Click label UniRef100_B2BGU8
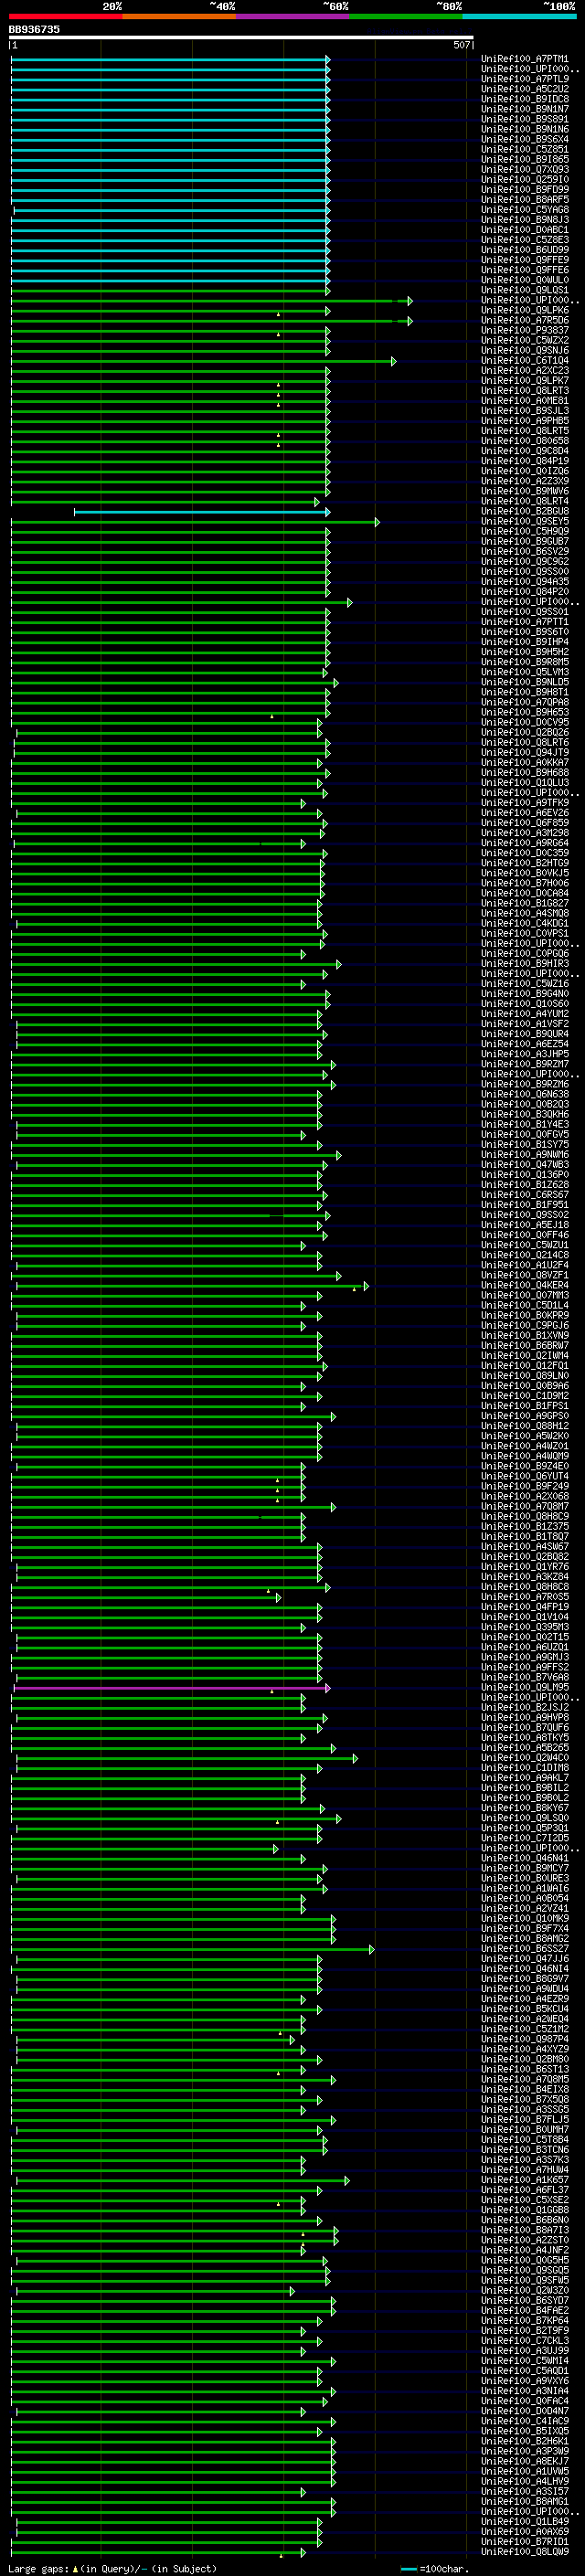 525,511
